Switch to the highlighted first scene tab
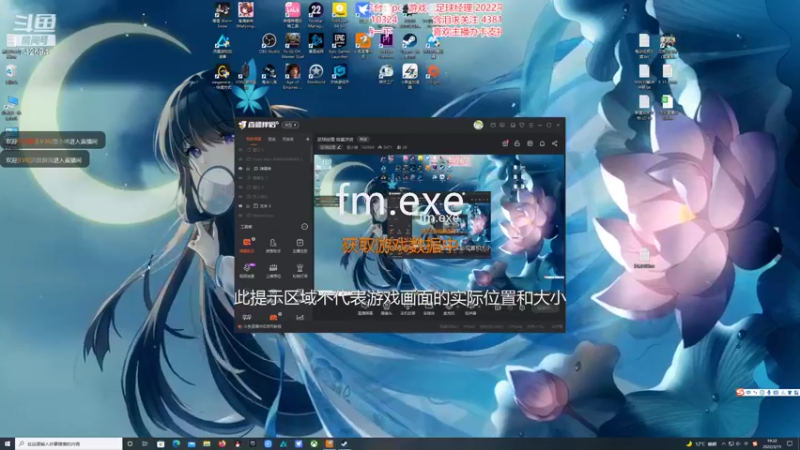Viewport: 800px width, 450px height. (x=254, y=139)
